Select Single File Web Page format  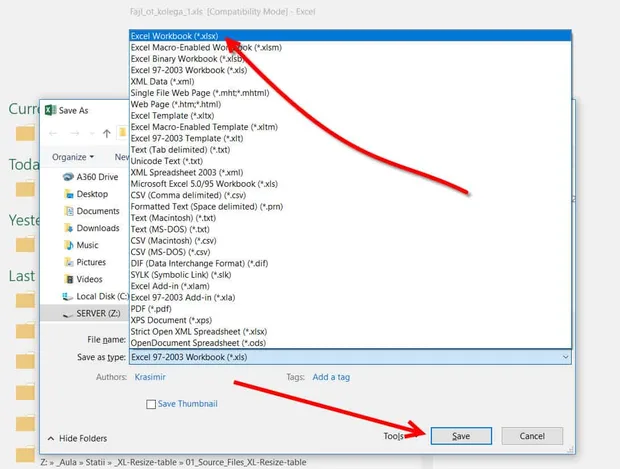[350, 93]
